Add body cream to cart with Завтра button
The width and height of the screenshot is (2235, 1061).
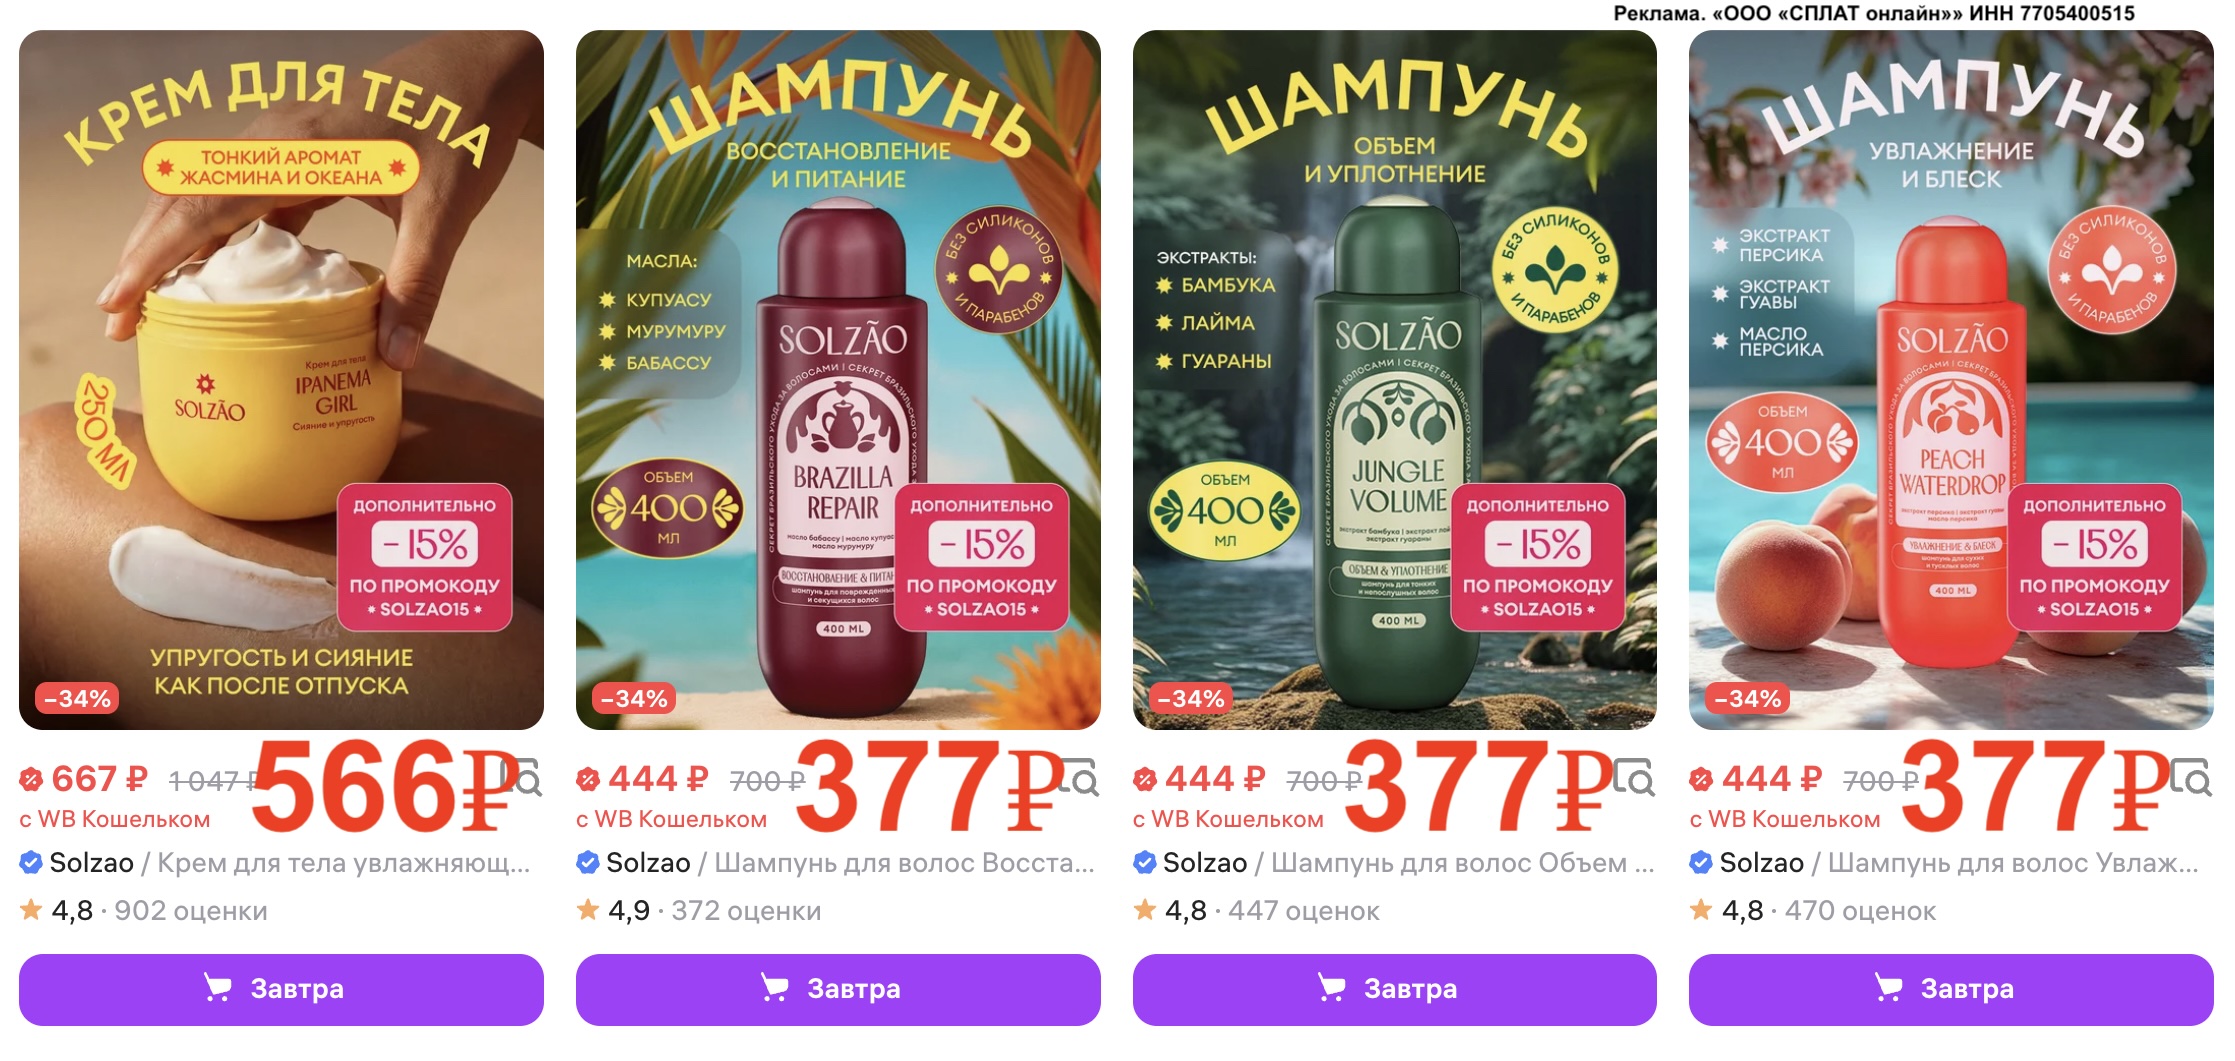click(x=281, y=989)
